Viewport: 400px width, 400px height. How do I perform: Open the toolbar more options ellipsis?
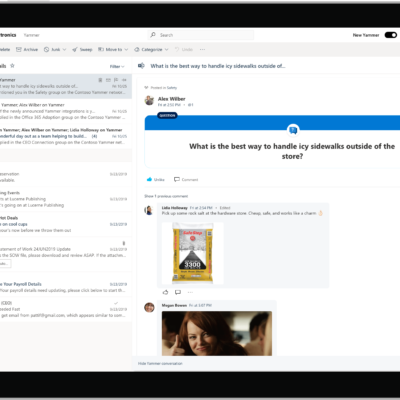(x=202, y=49)
